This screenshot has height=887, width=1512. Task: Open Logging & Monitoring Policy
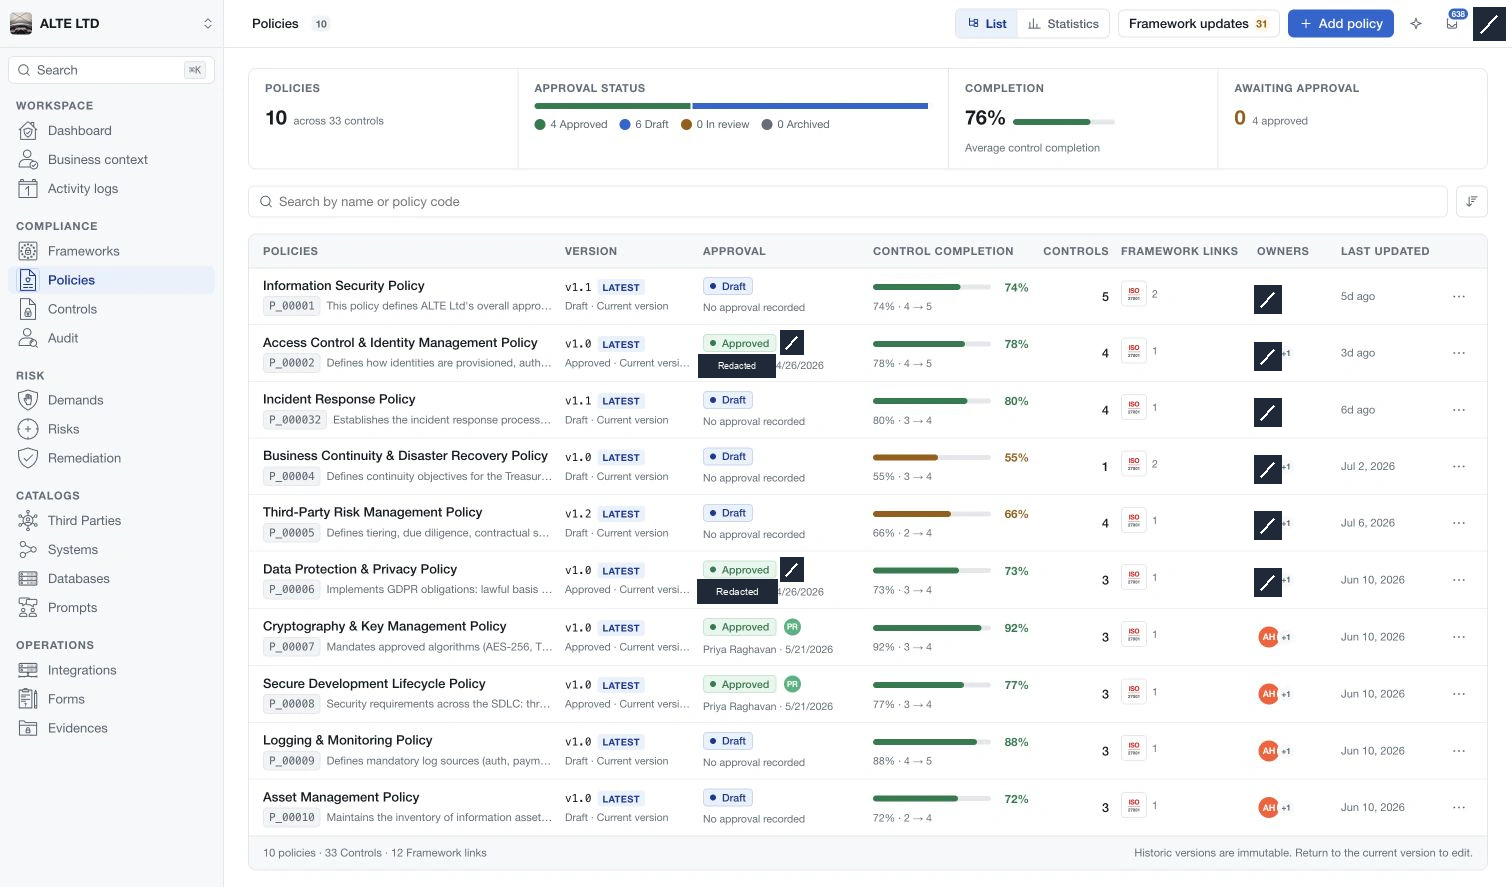point(347,740)
